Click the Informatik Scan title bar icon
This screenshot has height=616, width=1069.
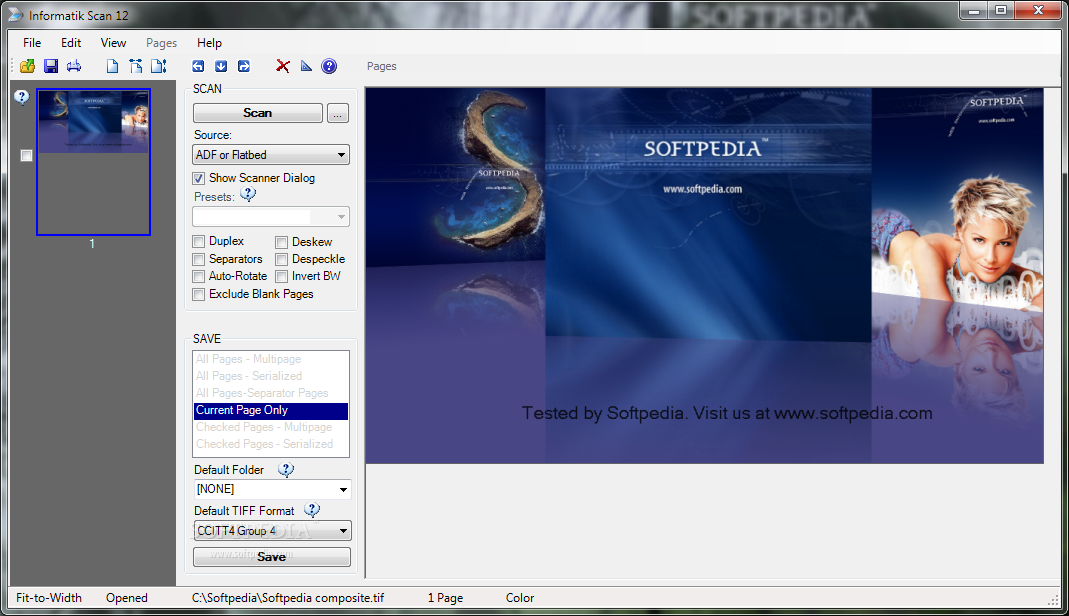[x=16, y=15]
